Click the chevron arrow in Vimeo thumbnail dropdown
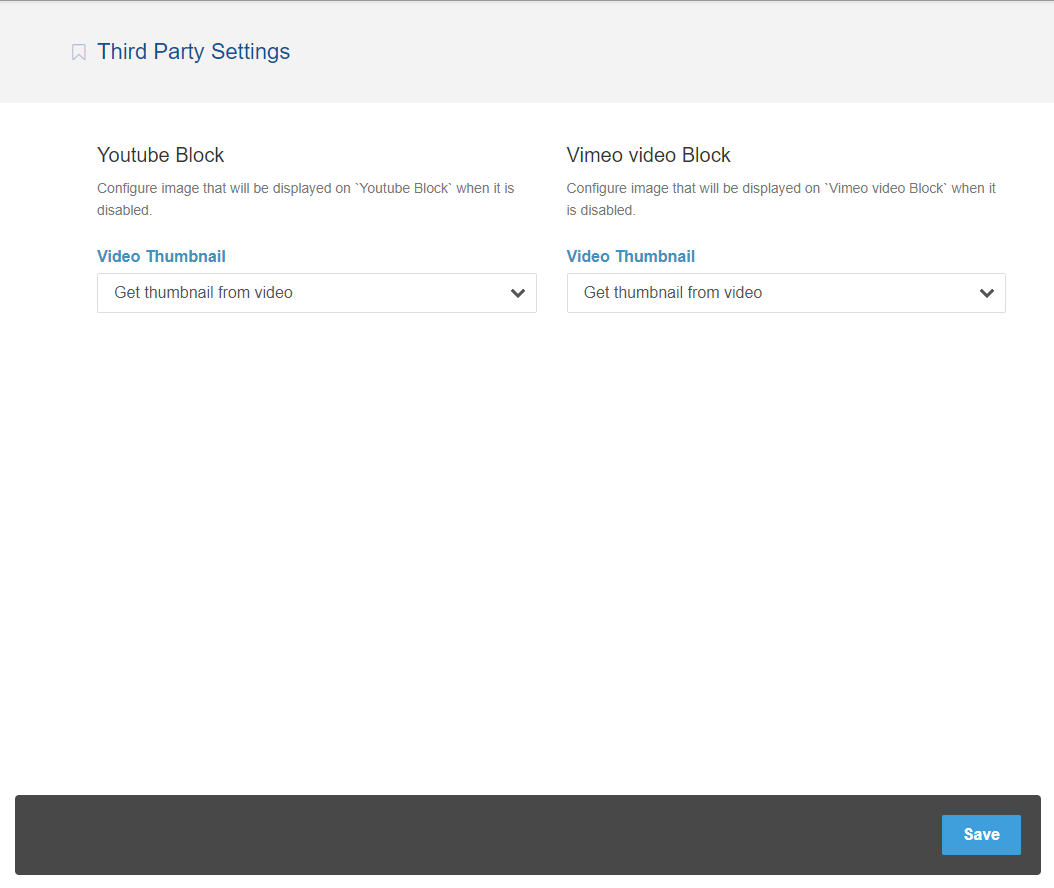The height and width of the screenshot is (888, 1054). click(x=987, y=293)
